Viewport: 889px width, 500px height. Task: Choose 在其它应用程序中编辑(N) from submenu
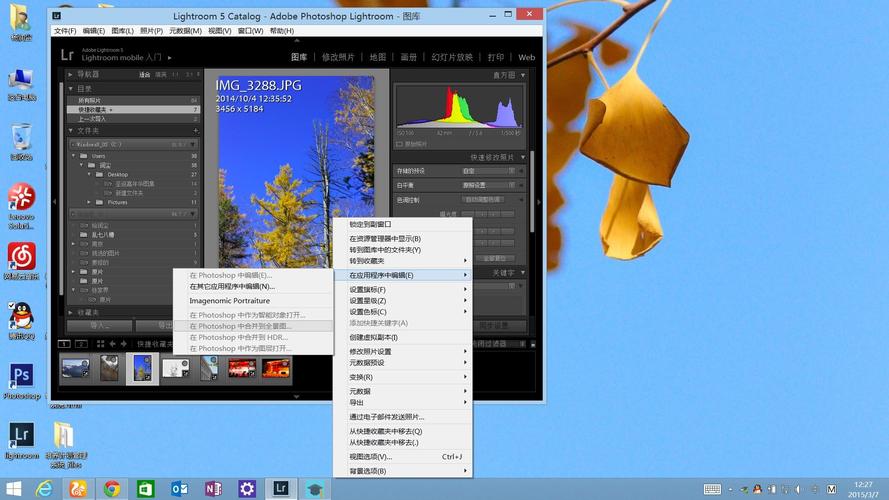coord(253,287)
